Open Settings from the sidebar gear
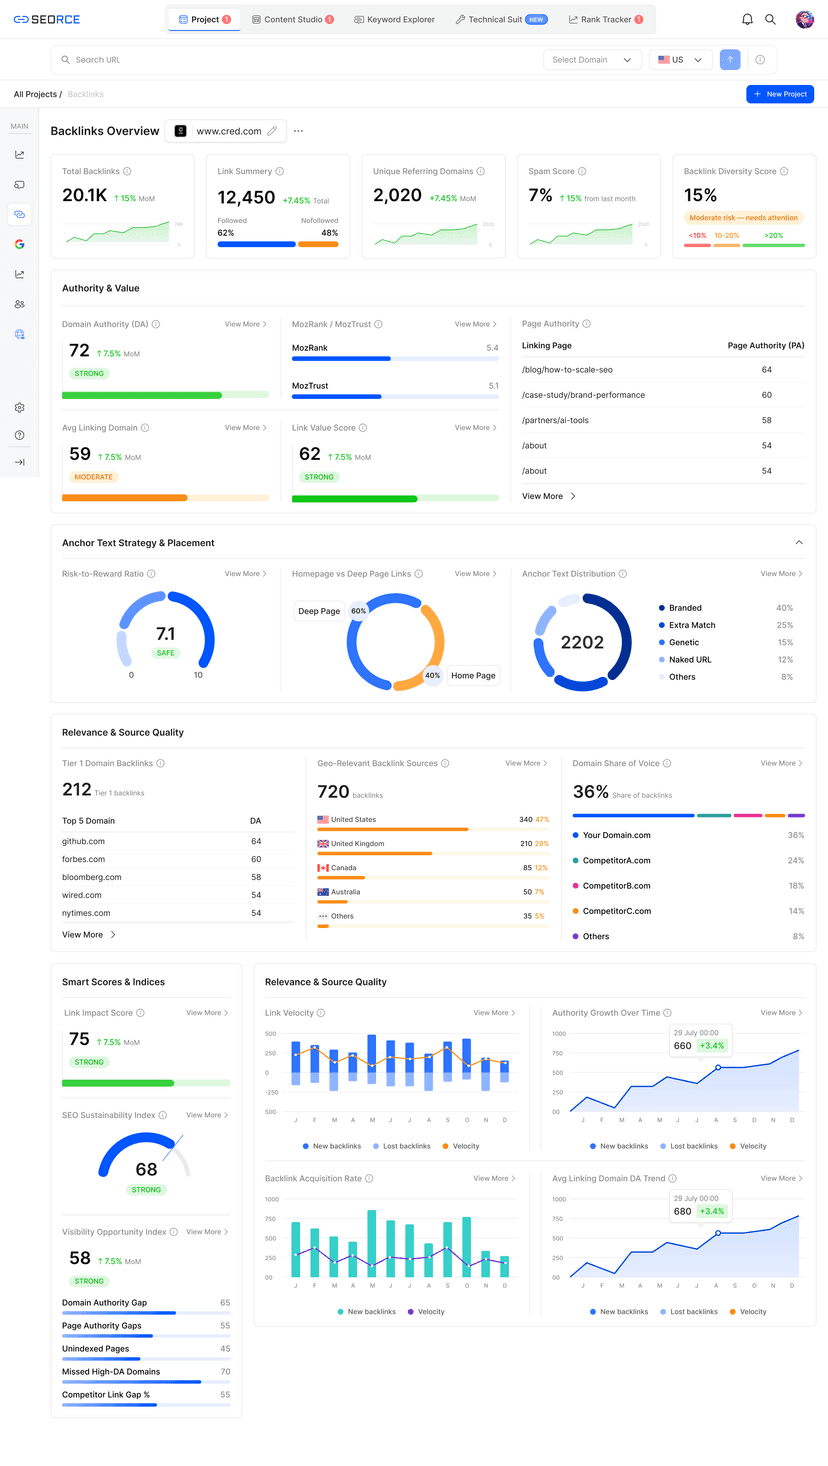This screenshot has width=828, height=1466. point(20,407)
